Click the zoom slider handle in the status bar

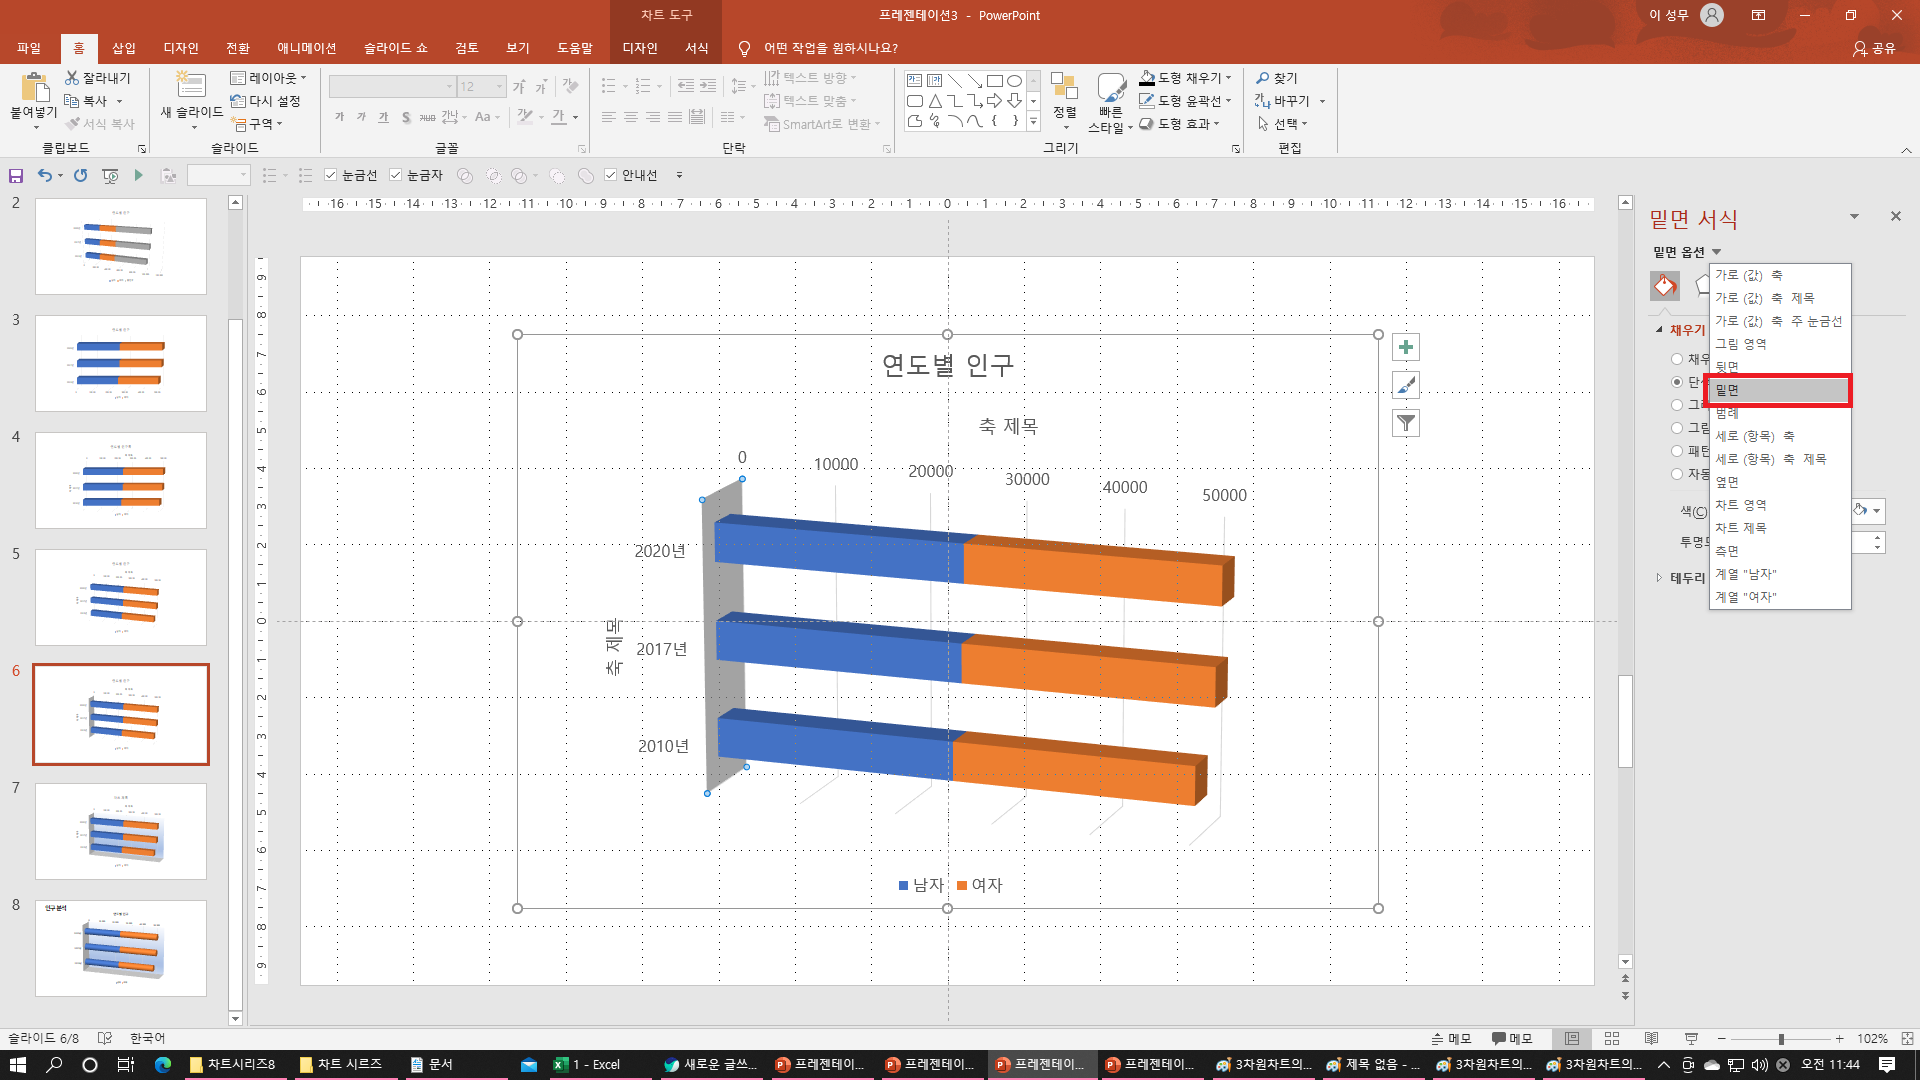[1781, 1039]
